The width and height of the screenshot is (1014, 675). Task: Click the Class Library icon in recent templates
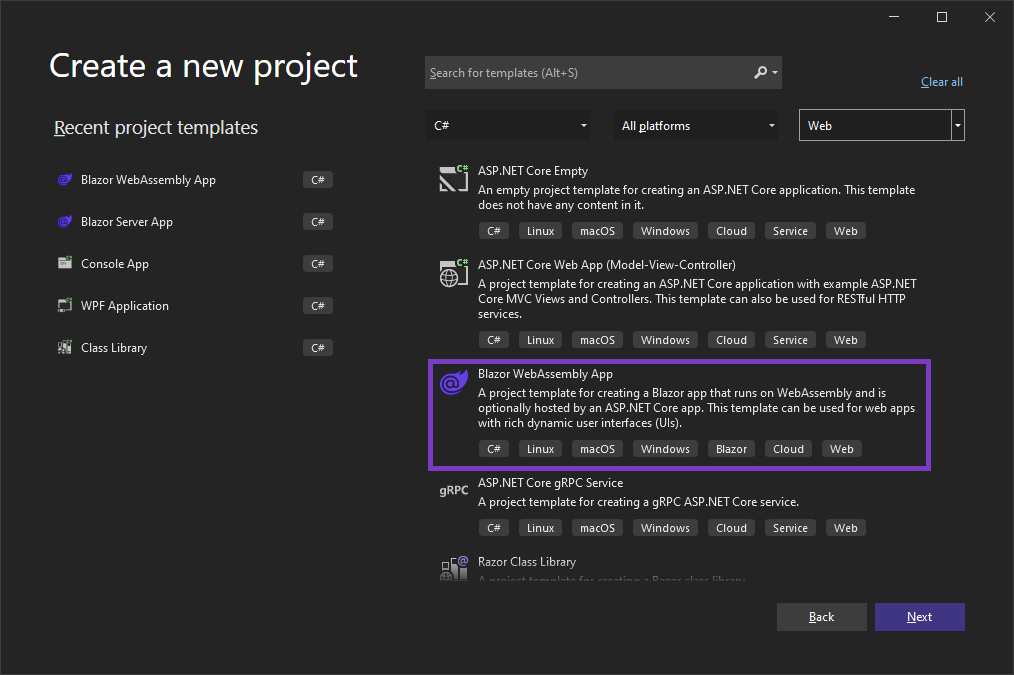pos(65,347)
